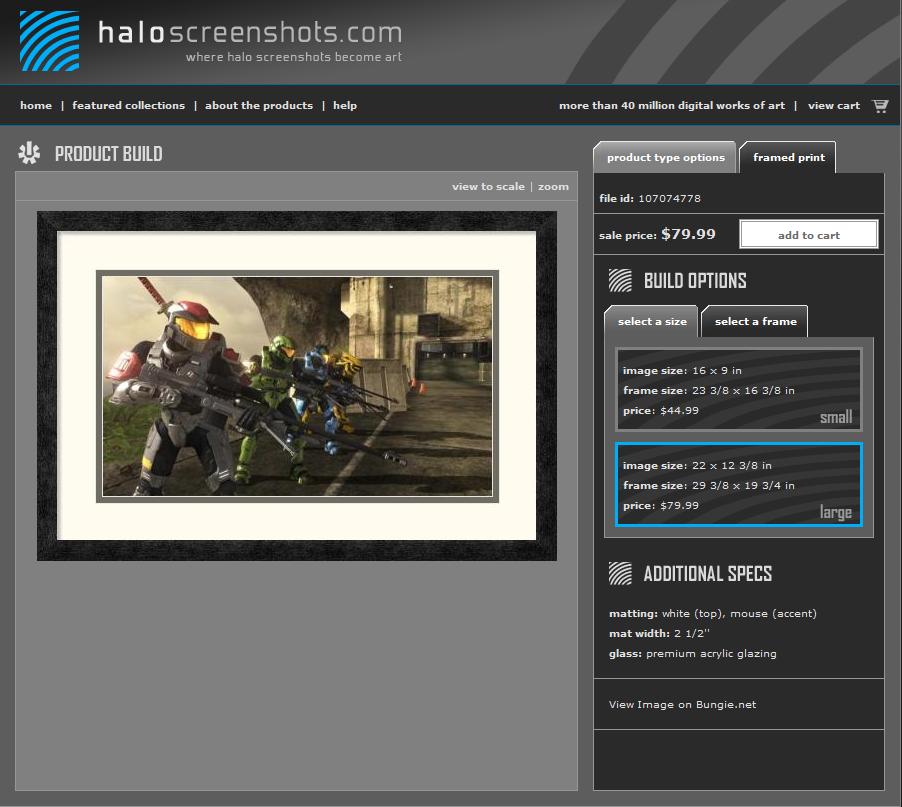Switch to product type options tab
The width and height of the screenshot is (902, 807).
tap(665, 157)
